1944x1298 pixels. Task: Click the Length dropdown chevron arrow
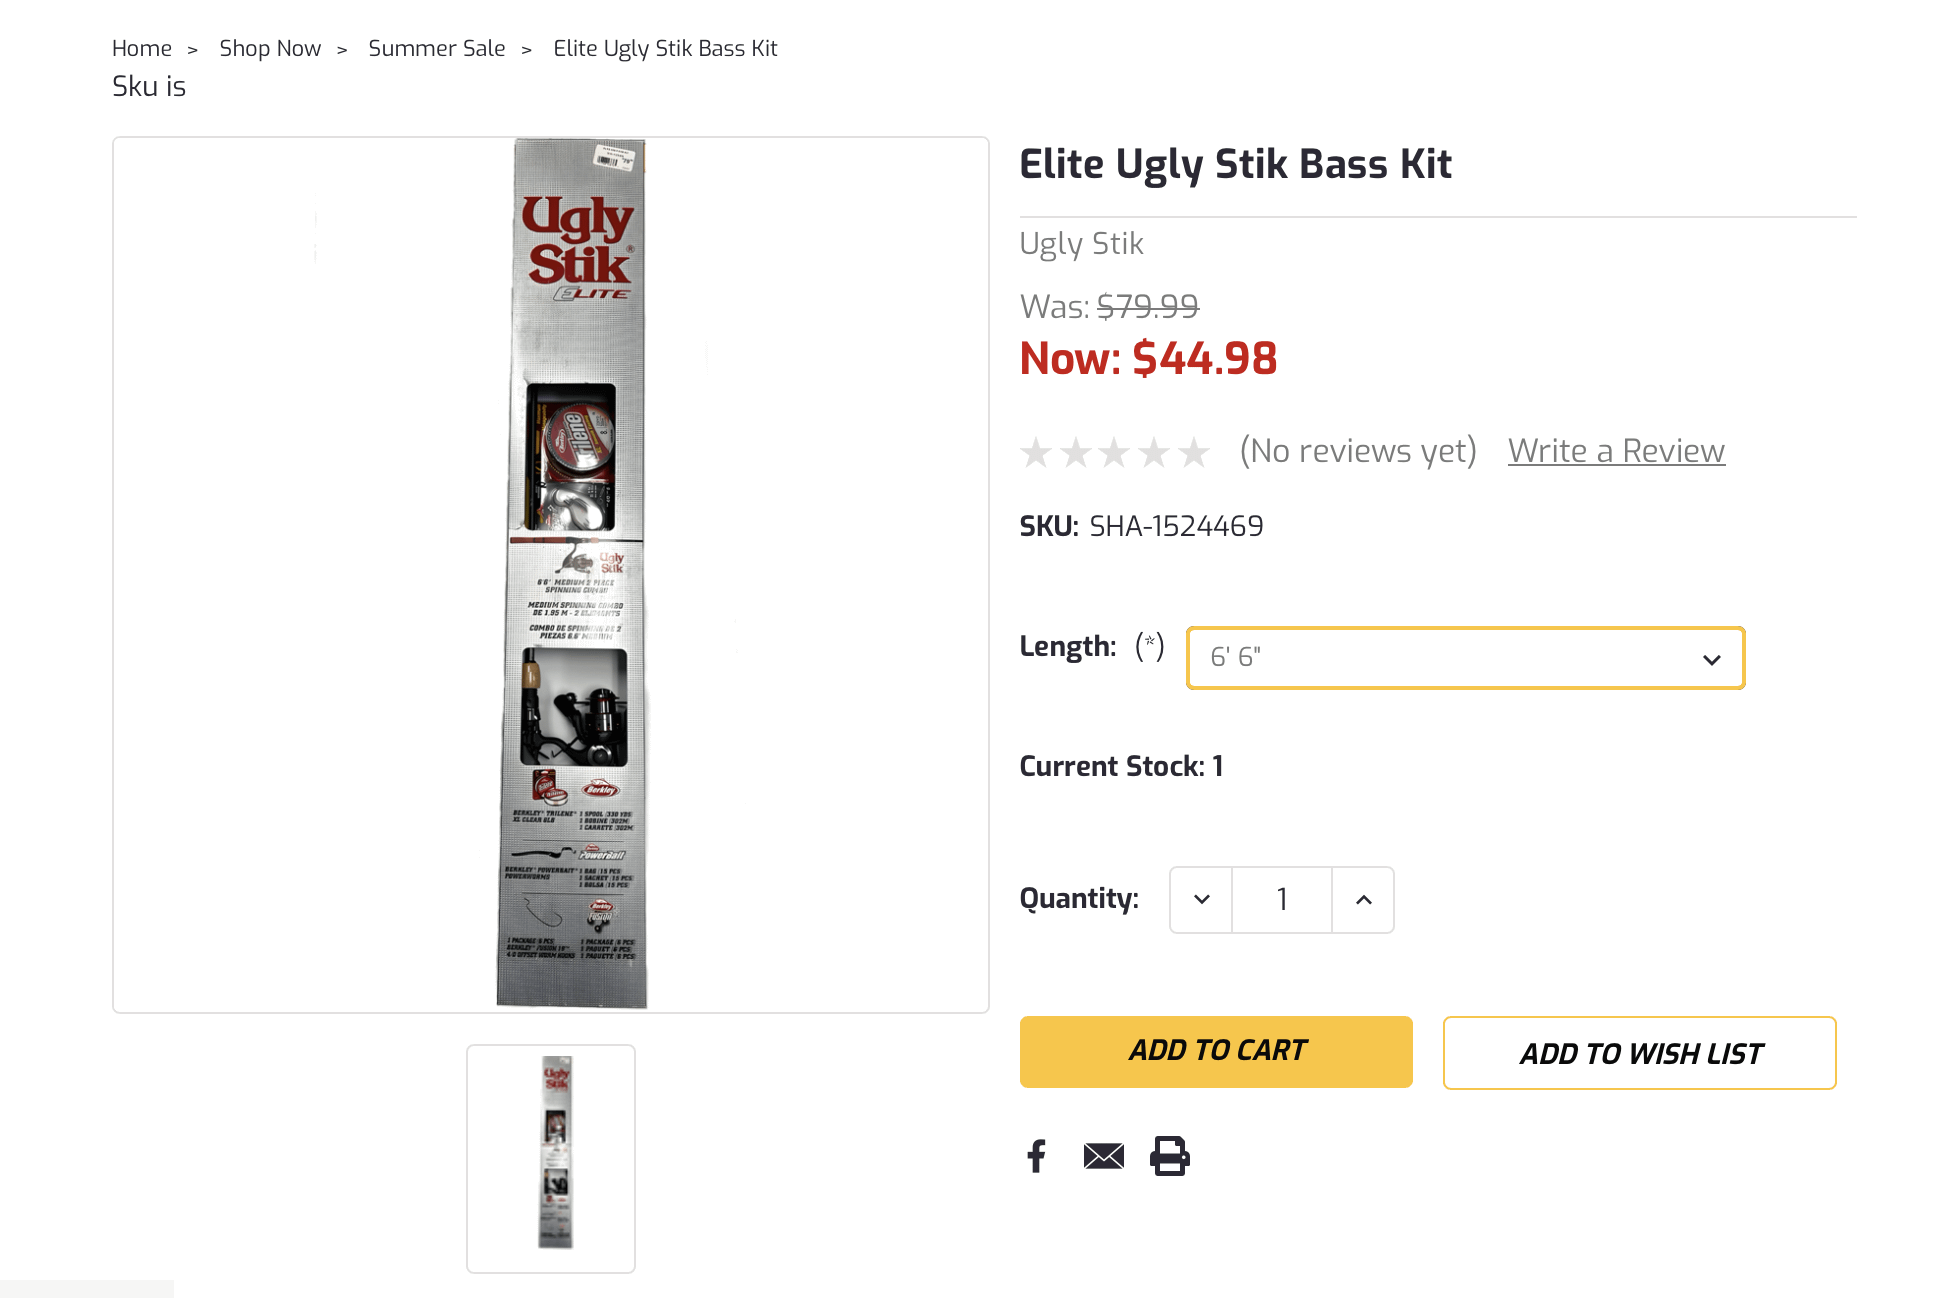1711,660
